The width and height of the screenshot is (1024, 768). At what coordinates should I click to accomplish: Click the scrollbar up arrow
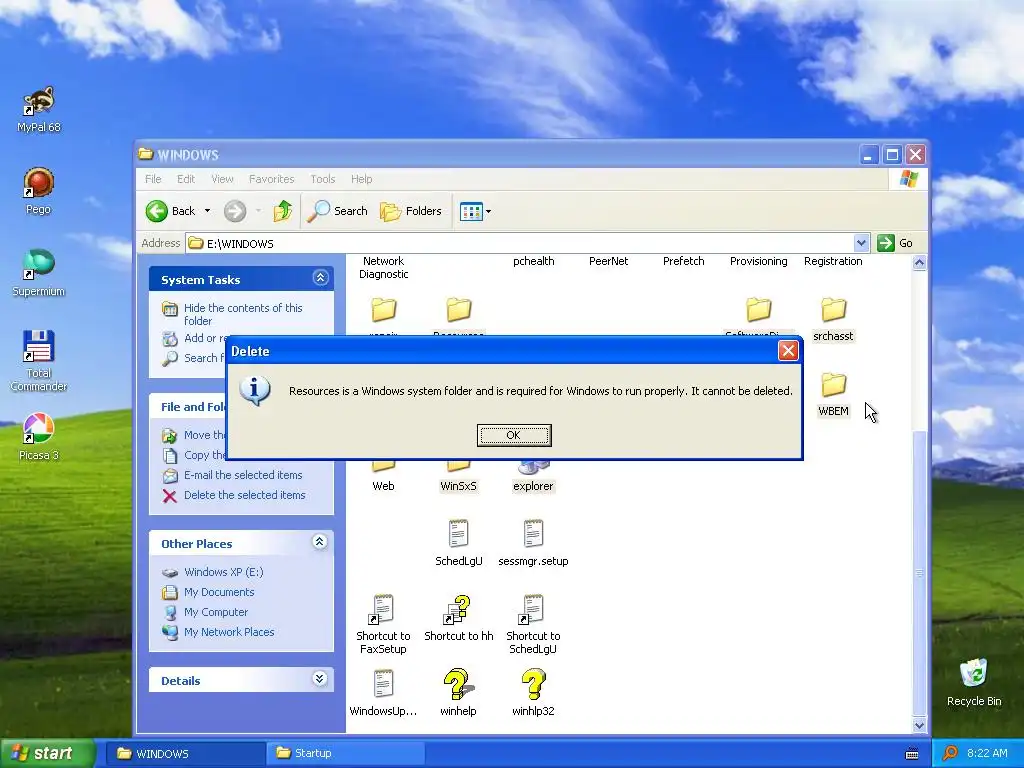pos(919,263)
